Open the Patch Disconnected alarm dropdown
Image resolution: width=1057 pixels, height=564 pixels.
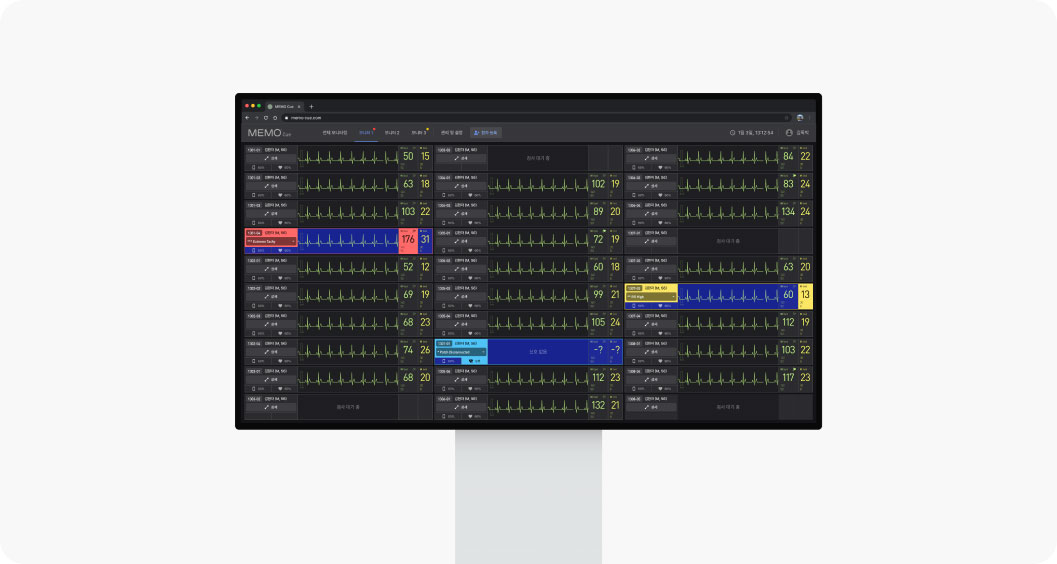click(483, 352)
